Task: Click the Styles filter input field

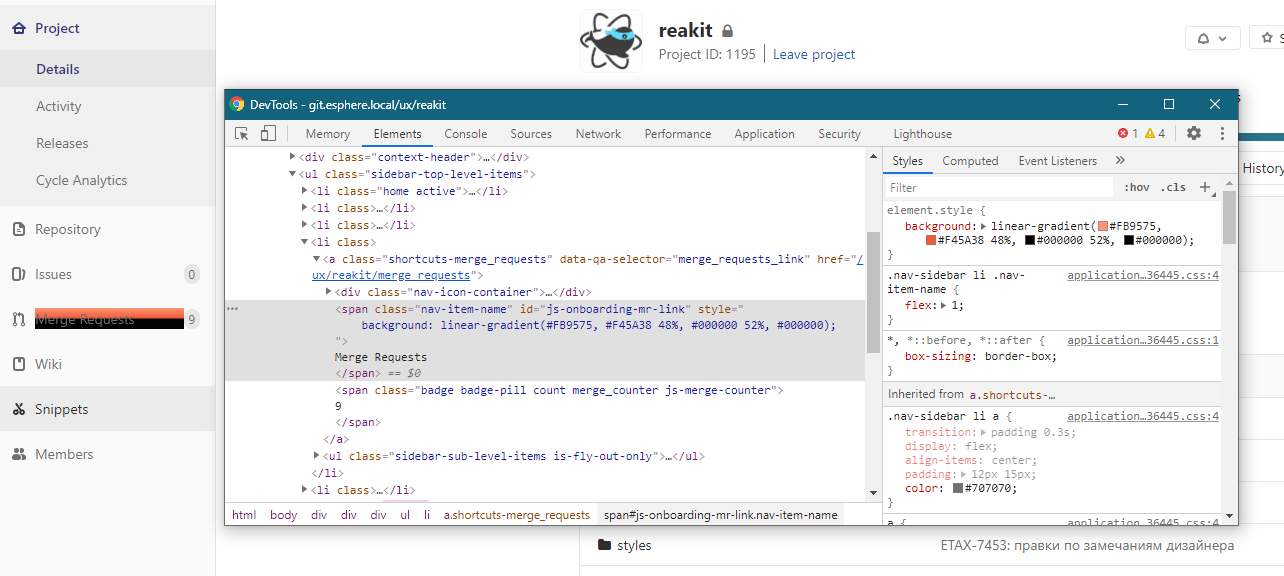Action: pyautogui.click(x=999, y=188)
